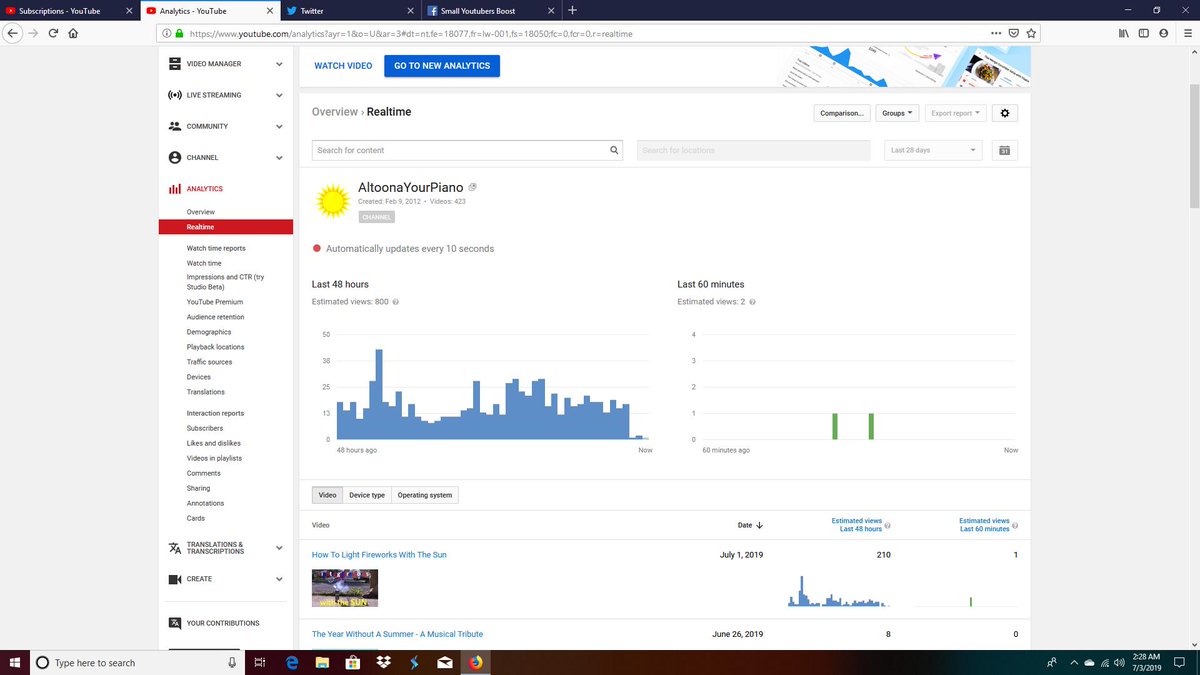This screenshot has height=675, width=1200.
Task: Expand the Video Manager section
Action: (280, 64)
